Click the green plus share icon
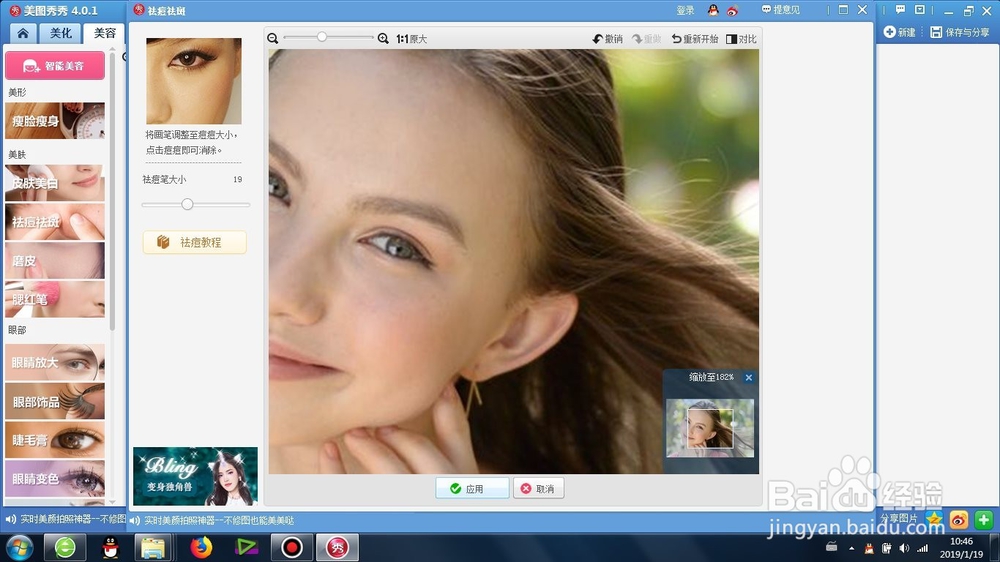The image size is (1000, 562). 984,519
